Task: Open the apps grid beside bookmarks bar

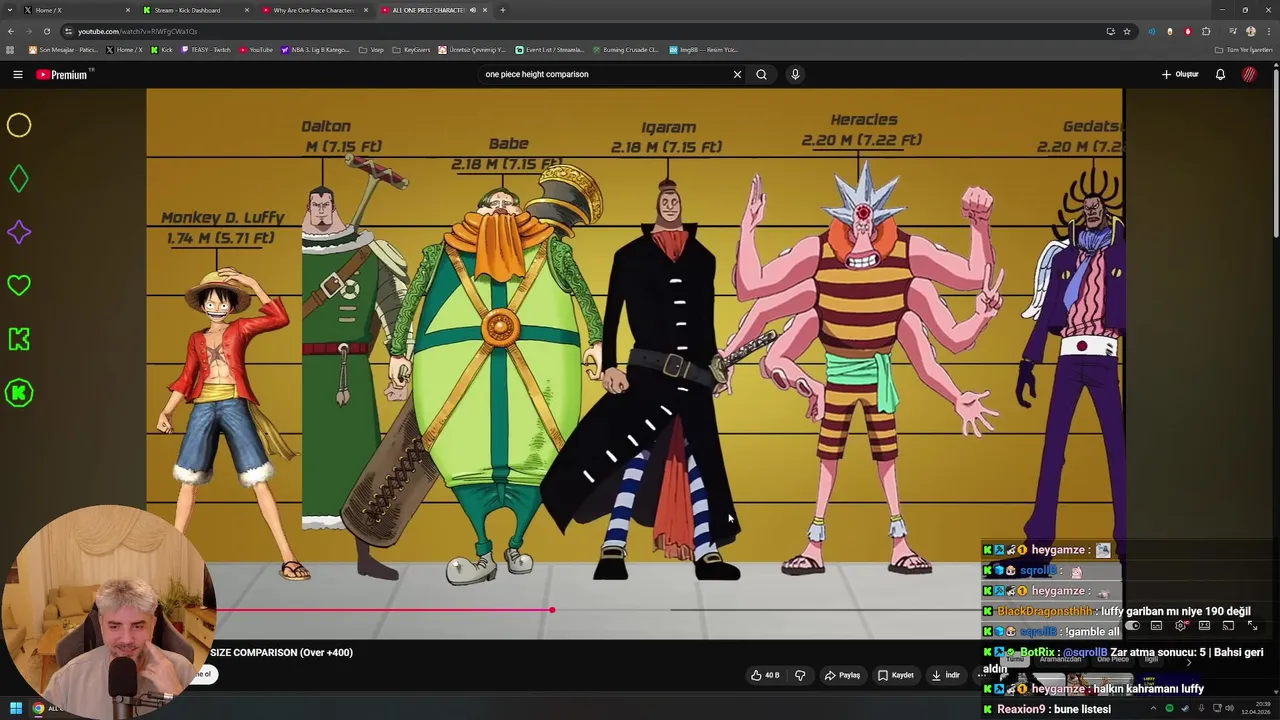Action: pyautogui.click(x=10, y=49)
